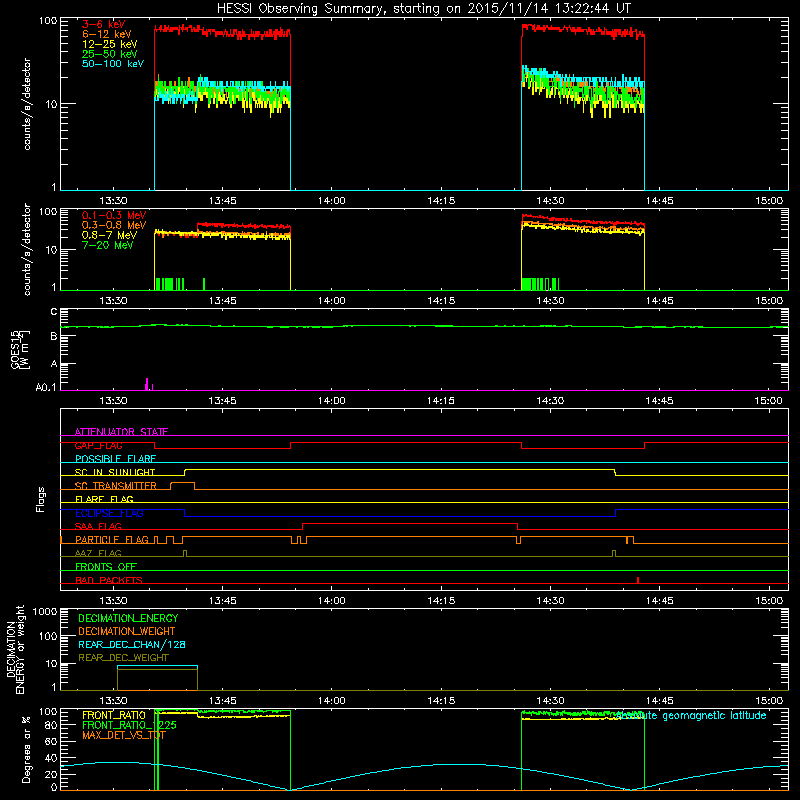
Task: Click the cyan decimation step line near 13:35
Action: tap(157, 666)
